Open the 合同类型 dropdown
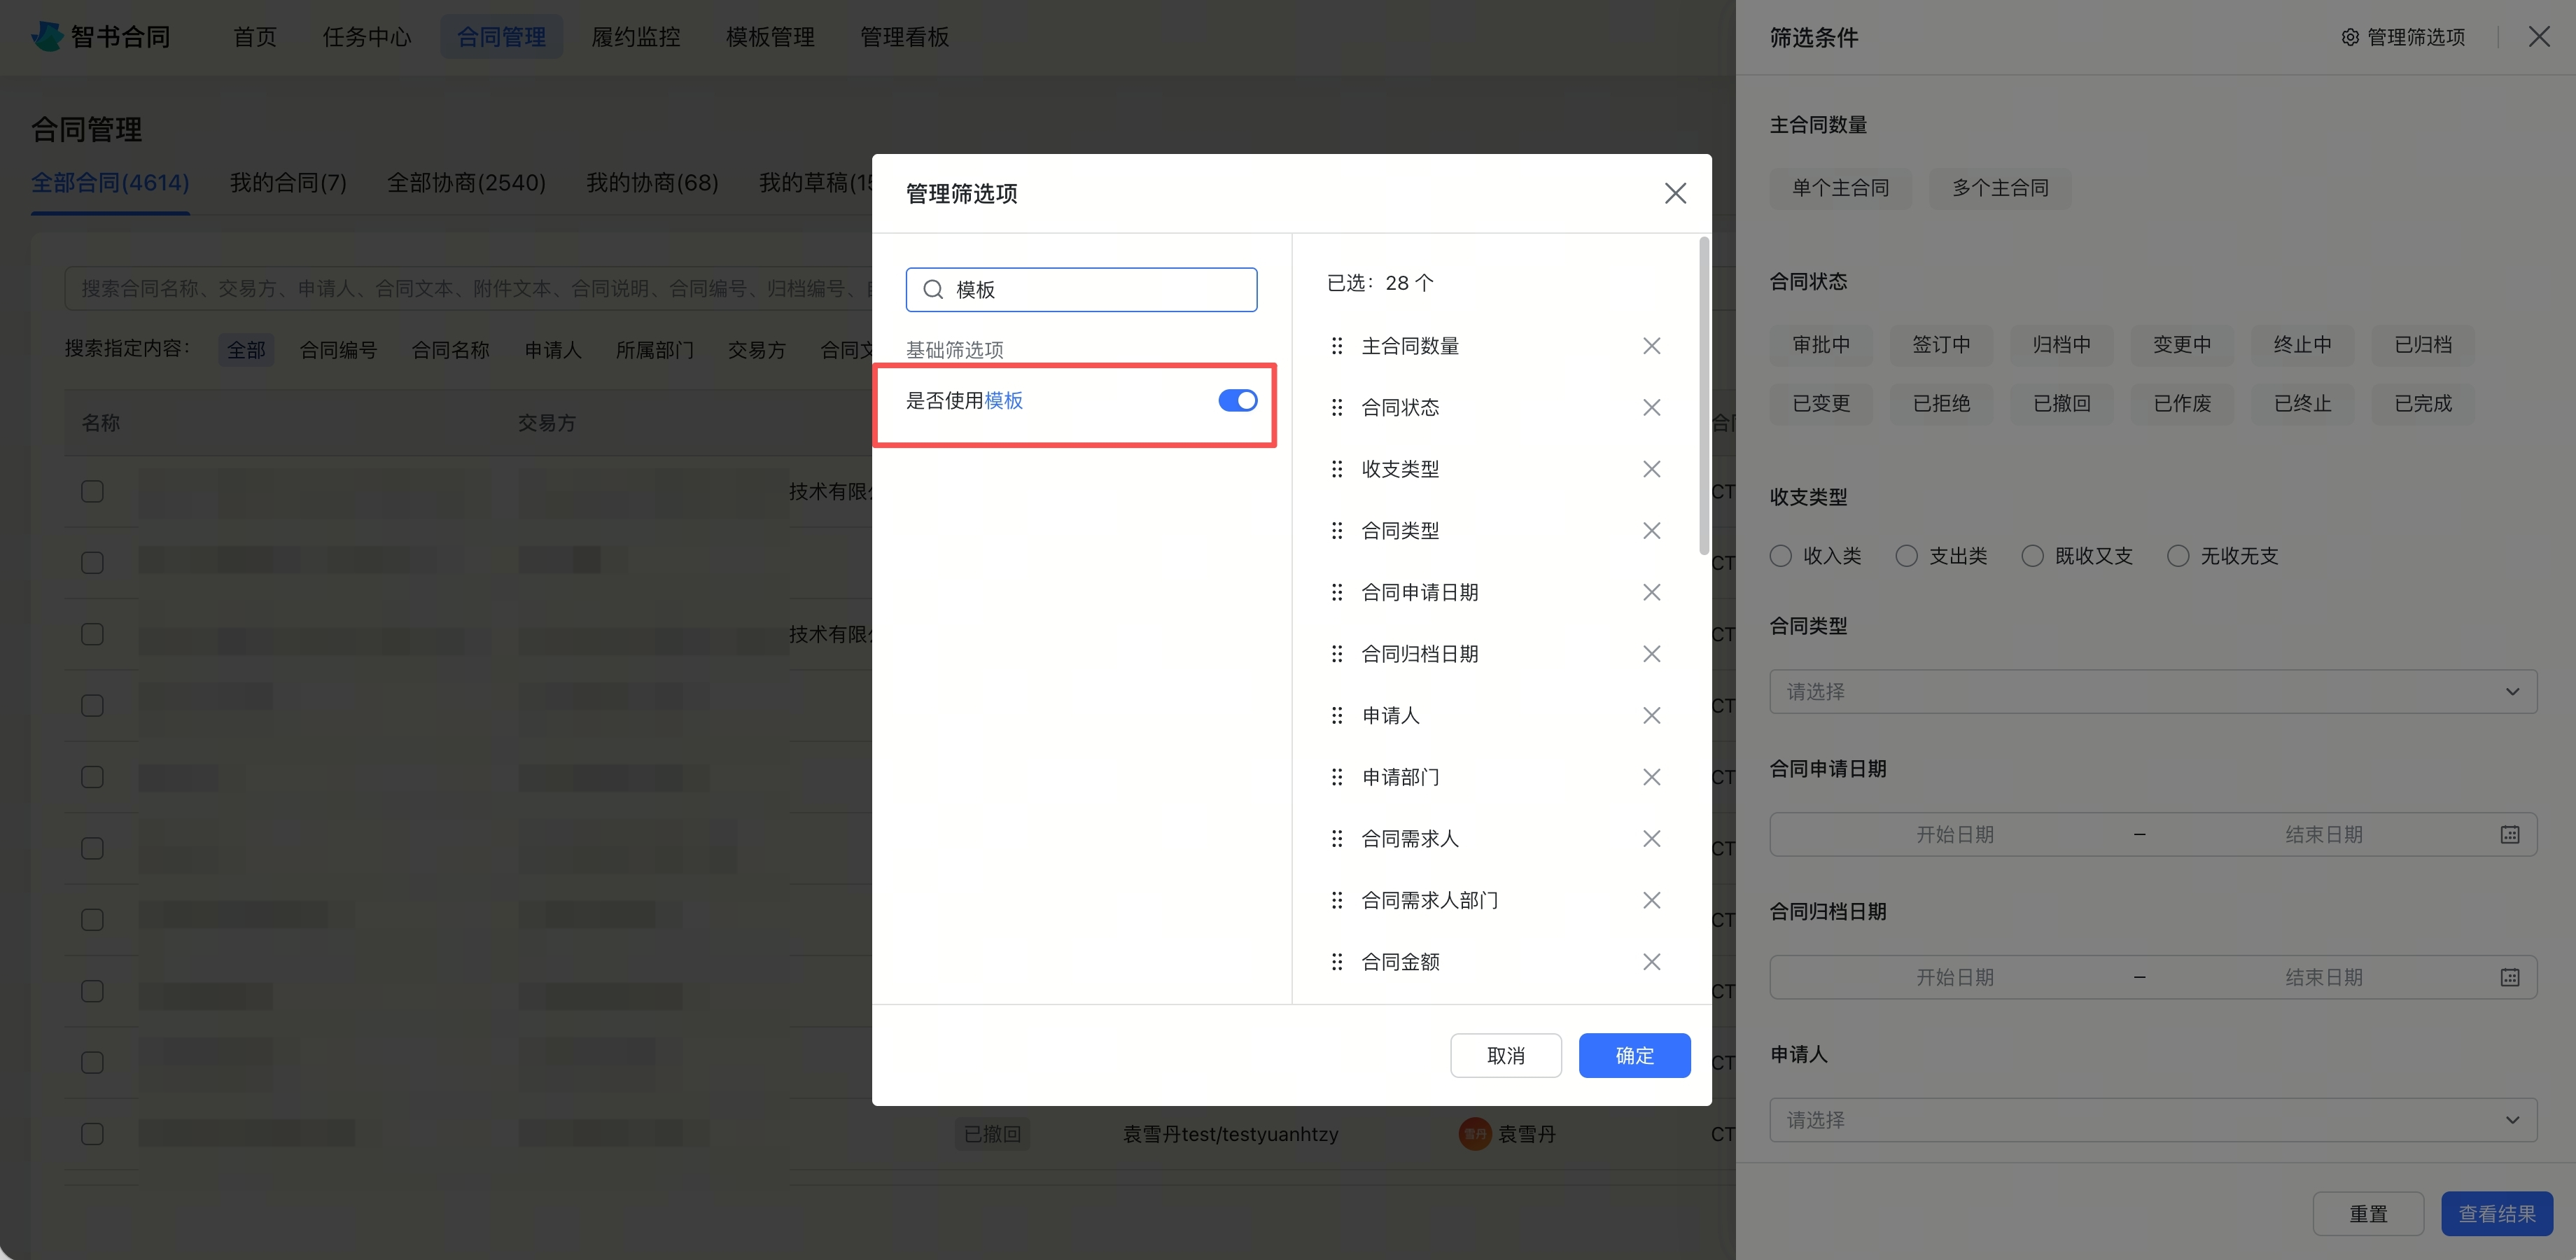The height and width of the screenshot is (1260, 2576). tap(2153, 691)
